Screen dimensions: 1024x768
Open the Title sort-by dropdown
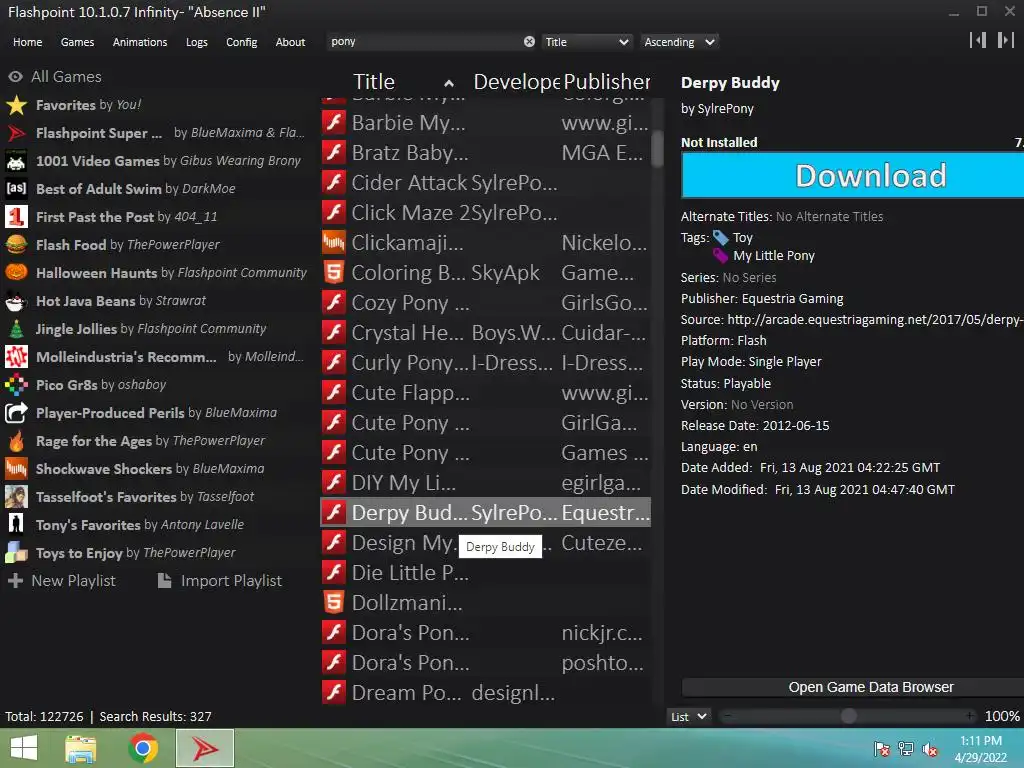pyautogui.click(x=587, y=42)
